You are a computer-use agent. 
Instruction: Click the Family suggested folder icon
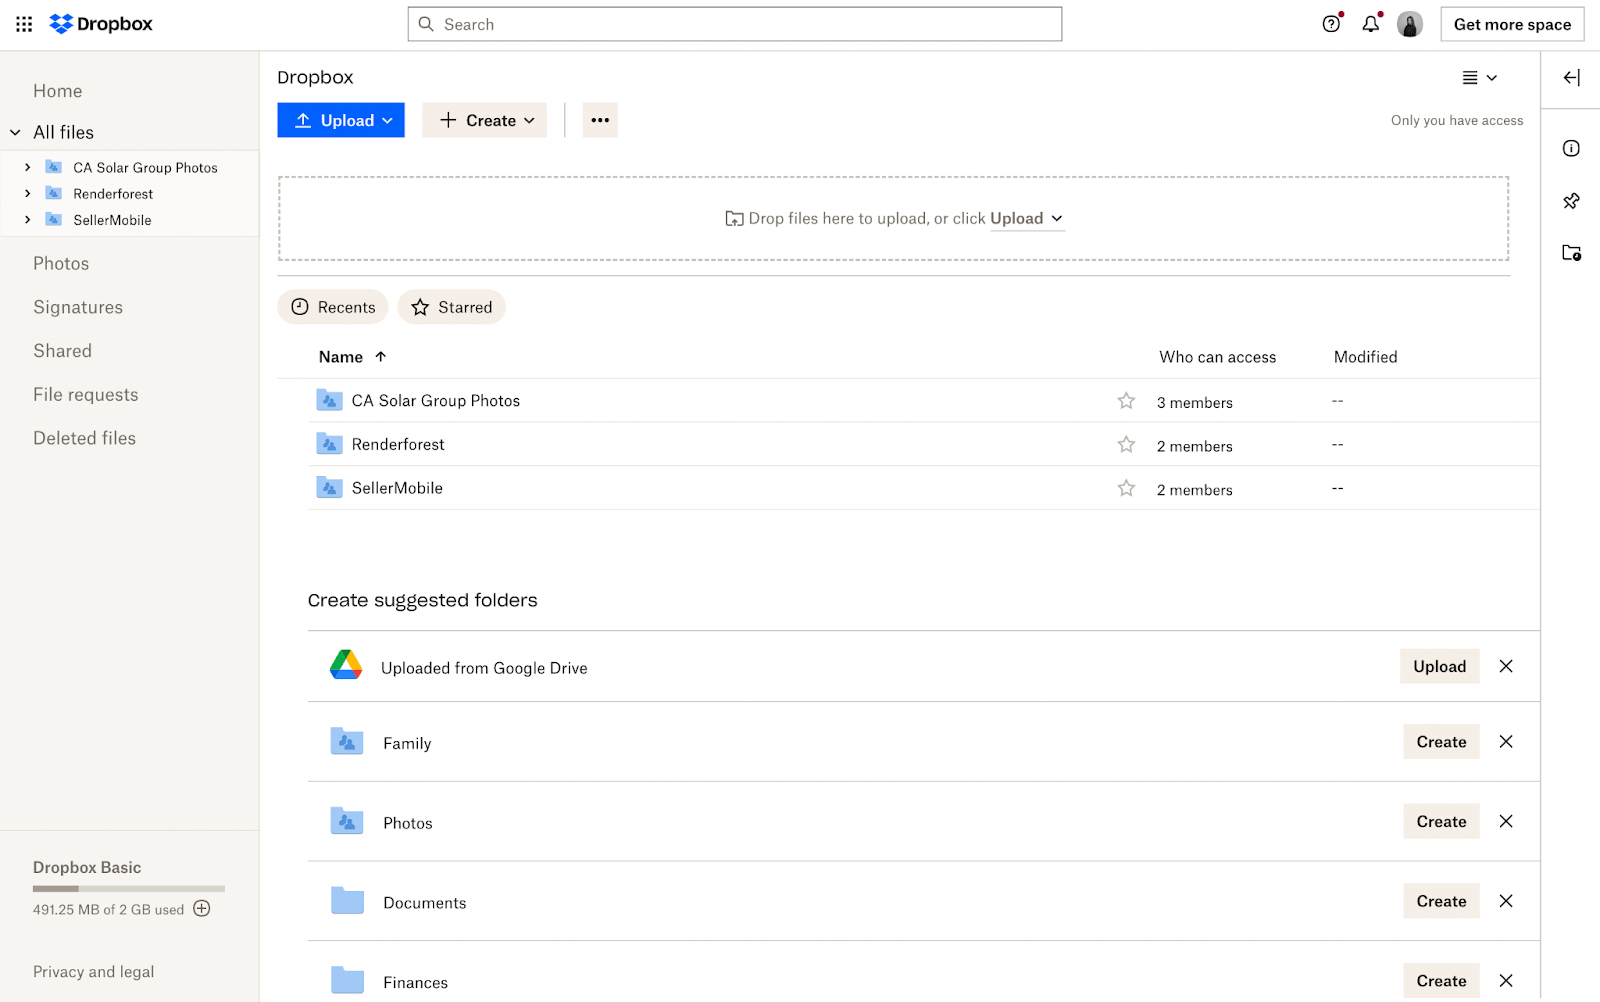click(x=347, y=742)
